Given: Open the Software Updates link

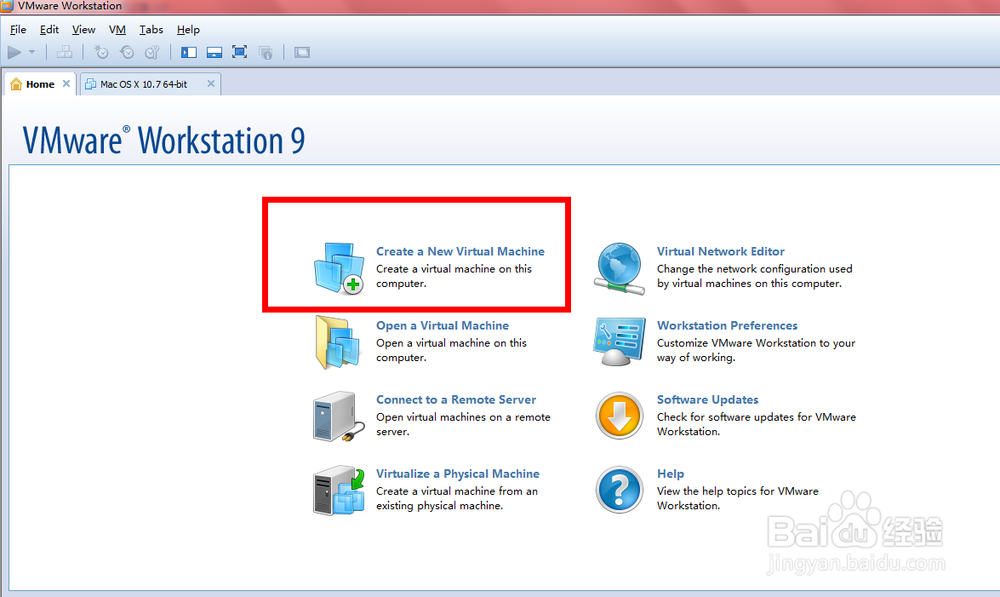Looking at the screenshot, I should 708,399.
